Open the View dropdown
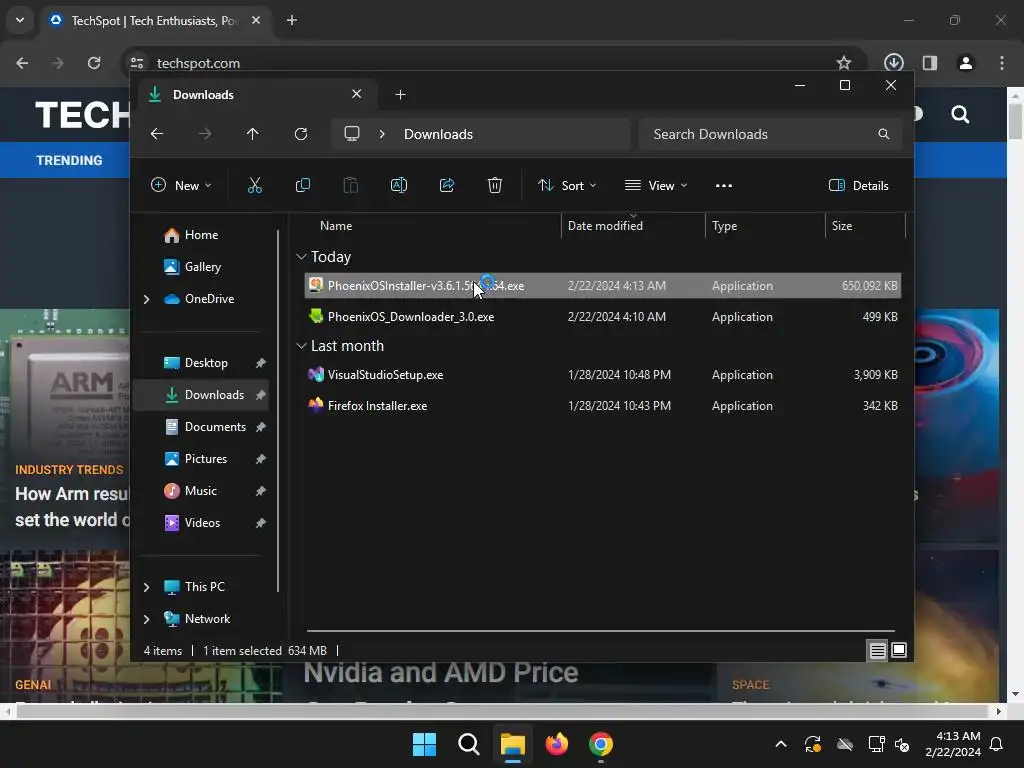 coord(656,185)
